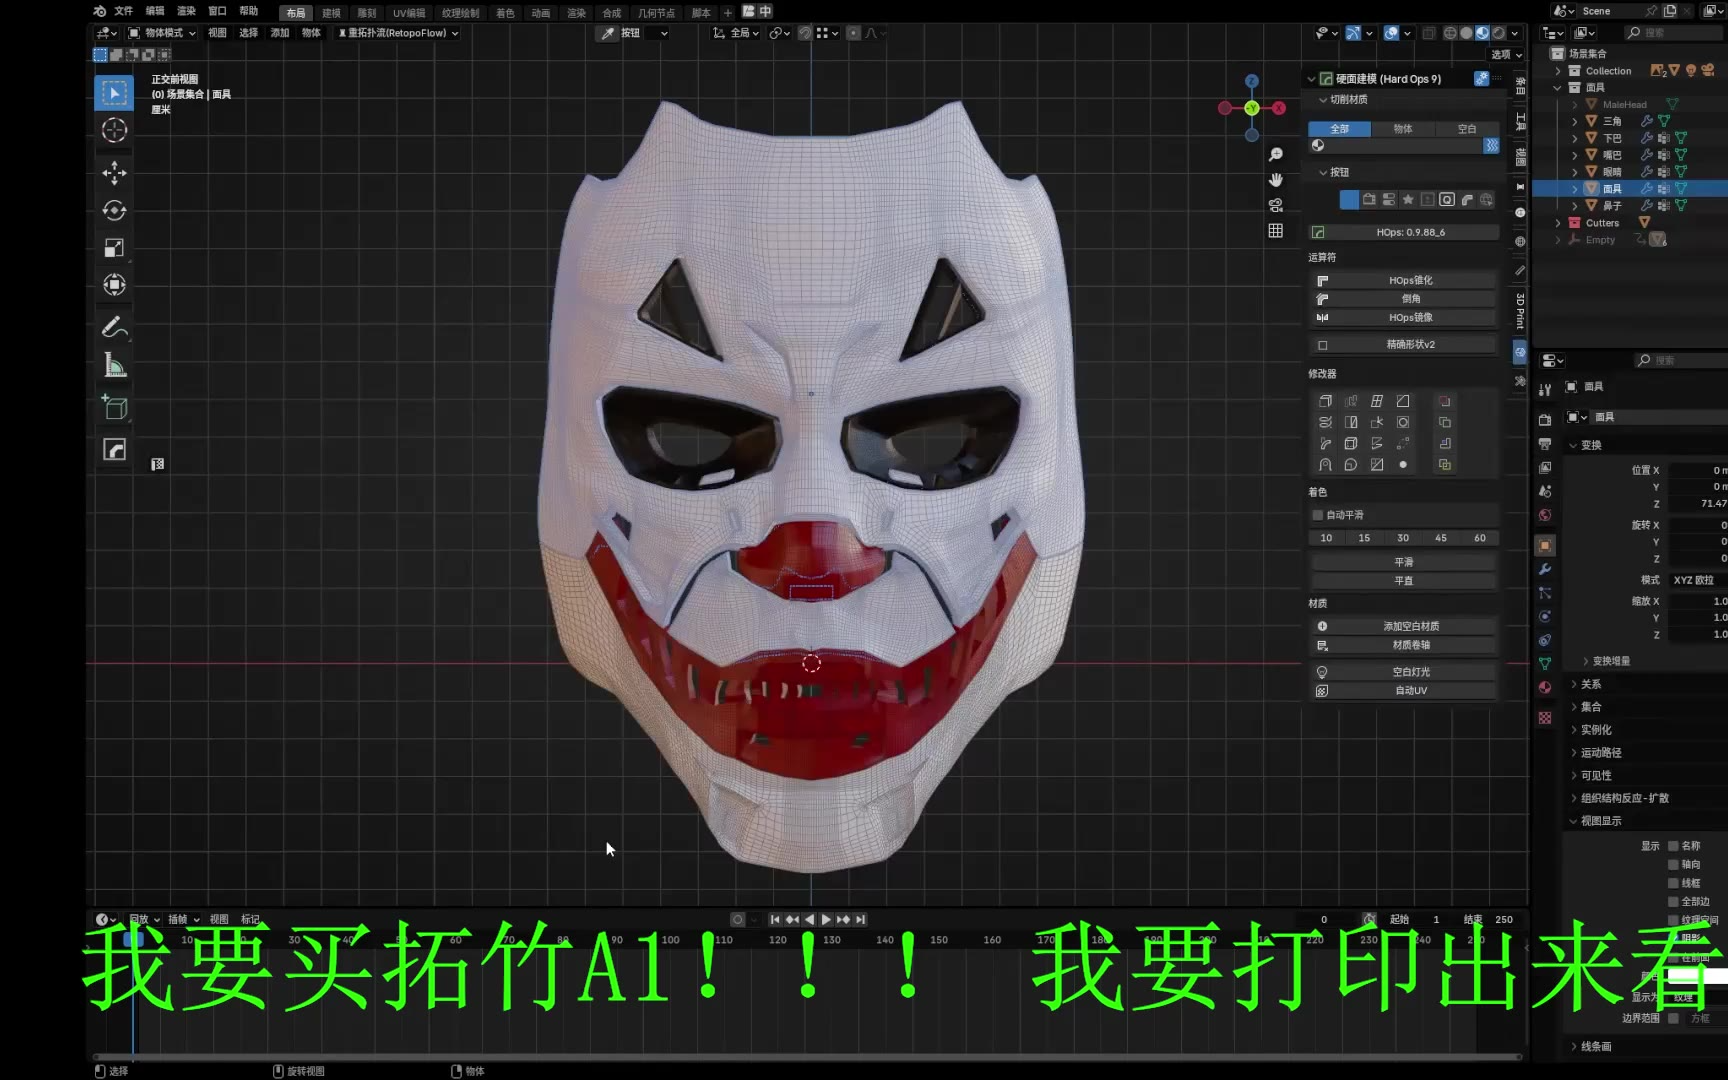Switch to the 几何节点 workspace tab
The height and width of the screenshot is (1080, 1728).
pyautogui.click(x=656, y=13)
